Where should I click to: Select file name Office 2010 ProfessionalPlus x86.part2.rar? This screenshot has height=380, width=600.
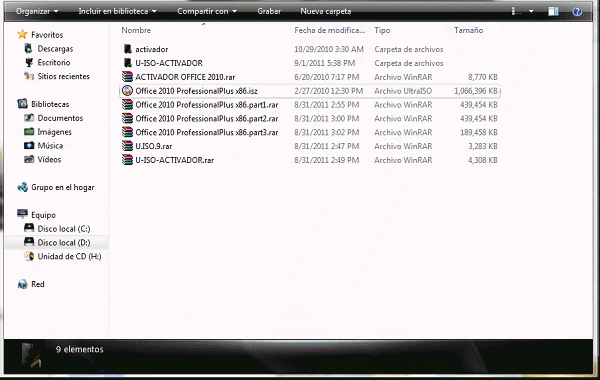pos(207,118)
